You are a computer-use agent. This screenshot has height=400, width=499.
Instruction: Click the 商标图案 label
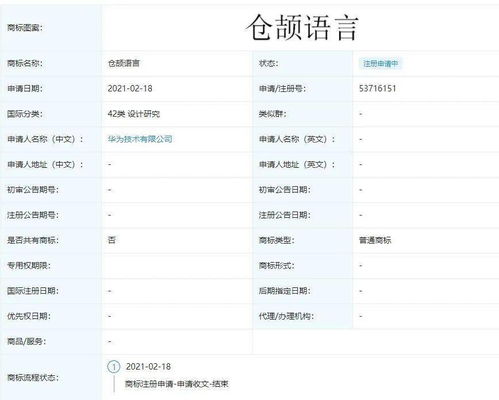(x=25, y=28)
